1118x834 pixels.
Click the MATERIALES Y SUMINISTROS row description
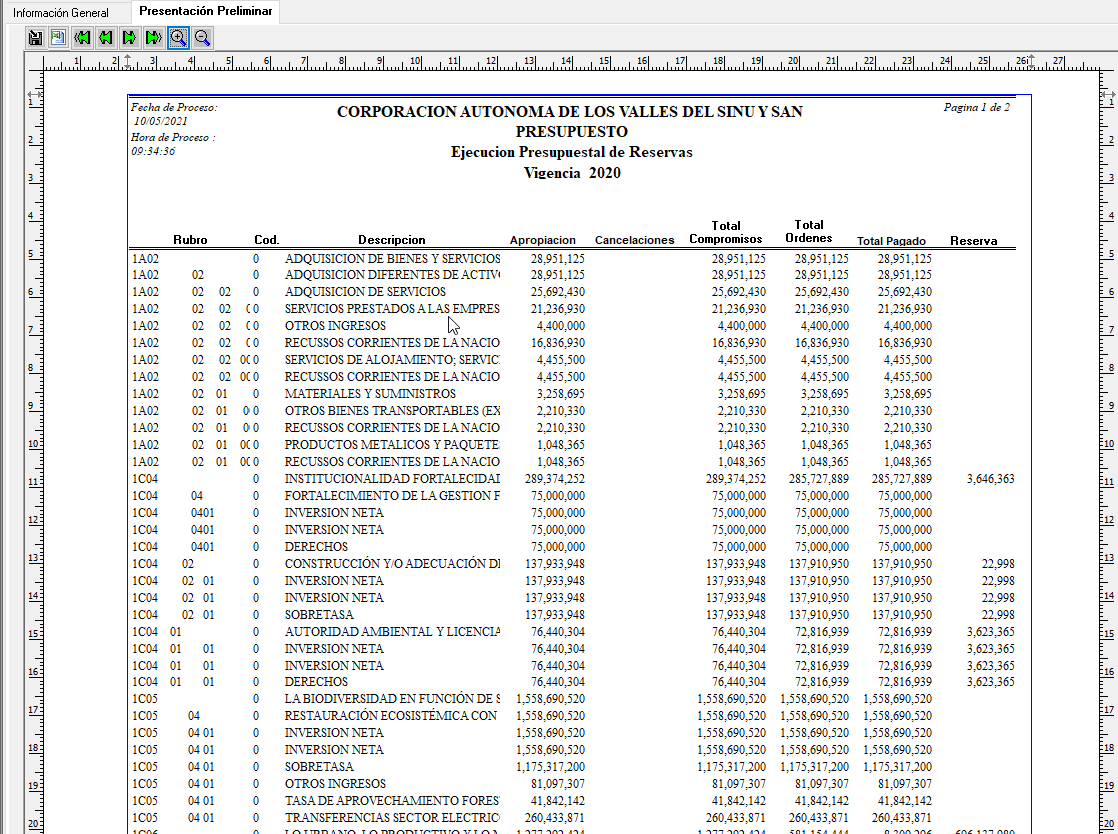369,394
